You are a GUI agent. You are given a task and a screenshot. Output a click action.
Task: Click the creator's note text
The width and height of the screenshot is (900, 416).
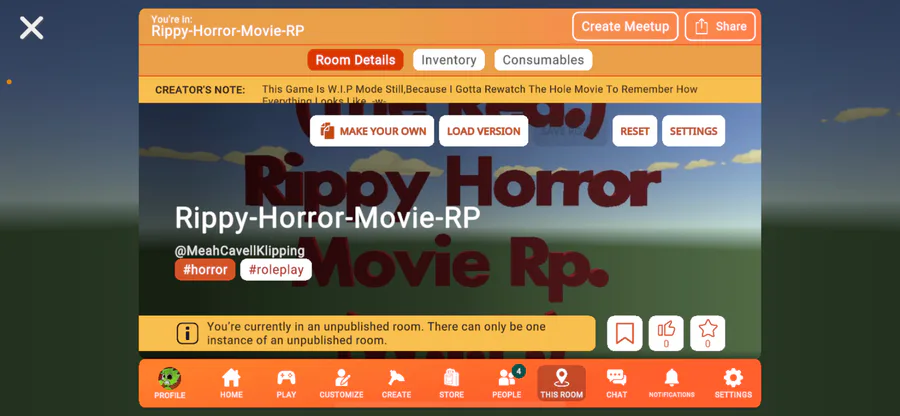480,94
